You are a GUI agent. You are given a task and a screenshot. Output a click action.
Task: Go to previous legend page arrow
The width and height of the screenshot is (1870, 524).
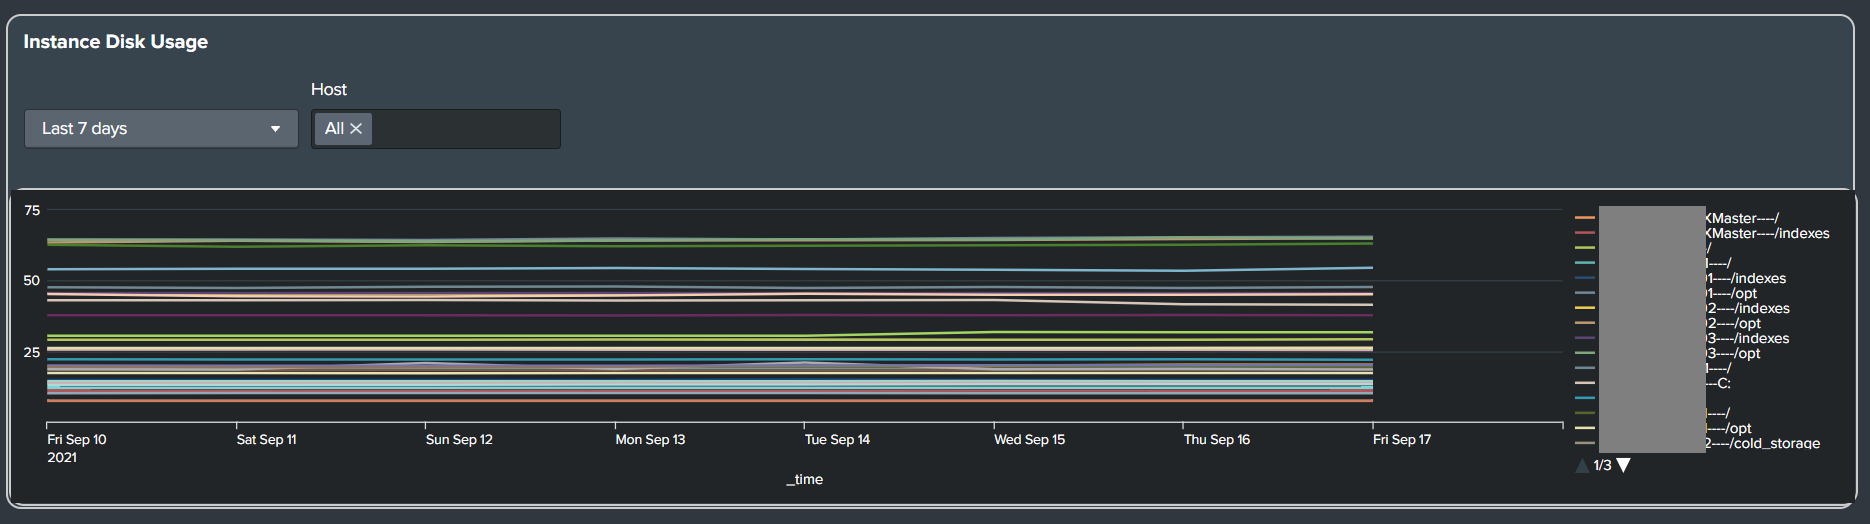tap(1582, 465)
